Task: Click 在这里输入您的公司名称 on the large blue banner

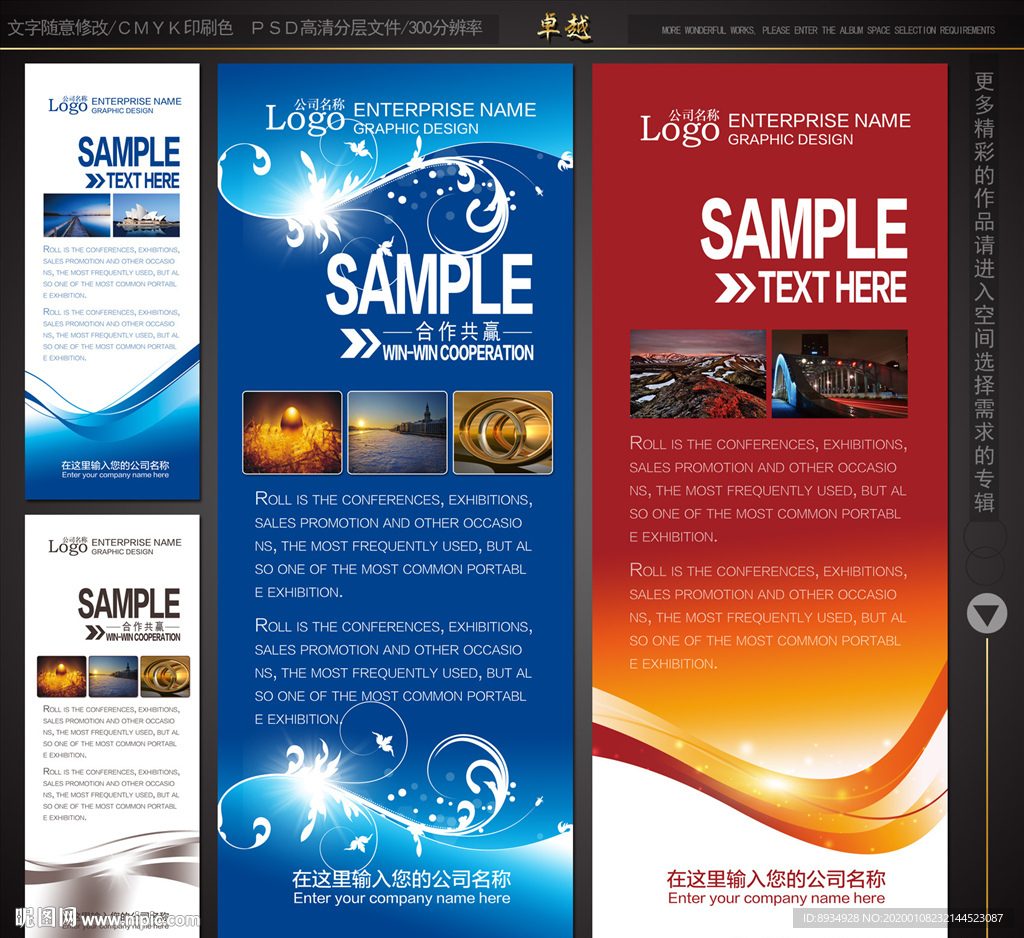Action: (x=402, y=879)
